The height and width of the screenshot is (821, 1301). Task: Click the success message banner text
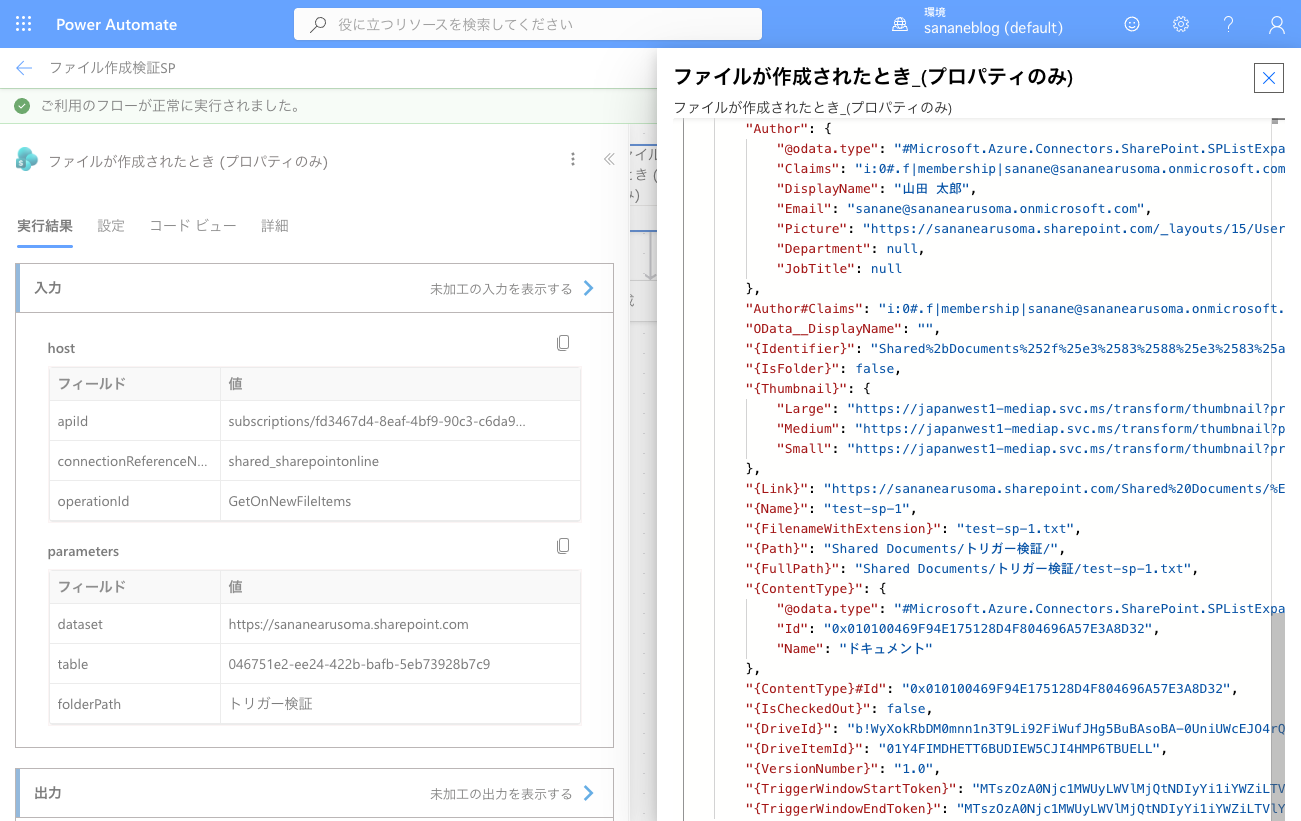pyautogui.click(x=171, y=106)
